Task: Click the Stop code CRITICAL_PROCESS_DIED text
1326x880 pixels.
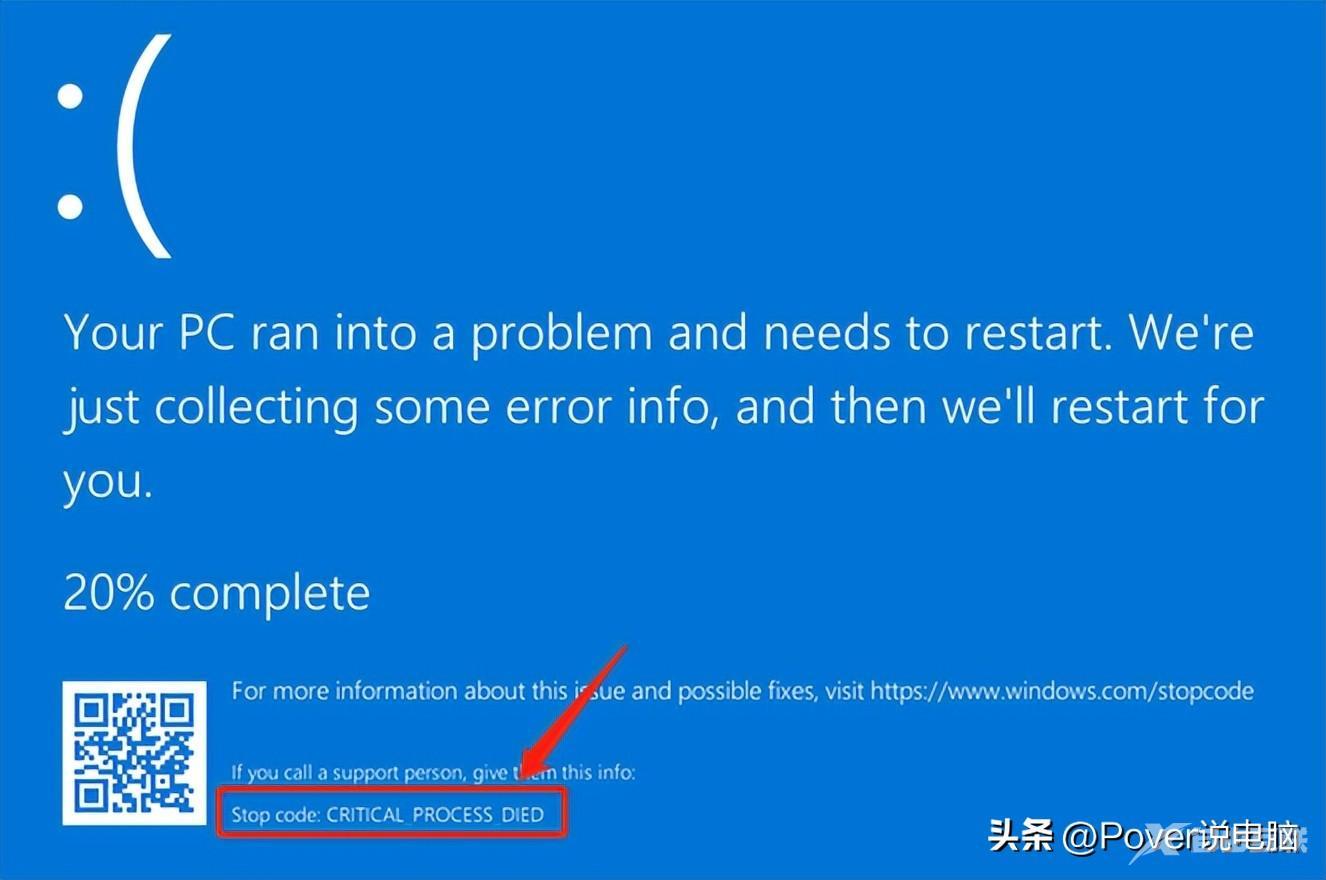Action: (388, 814)
